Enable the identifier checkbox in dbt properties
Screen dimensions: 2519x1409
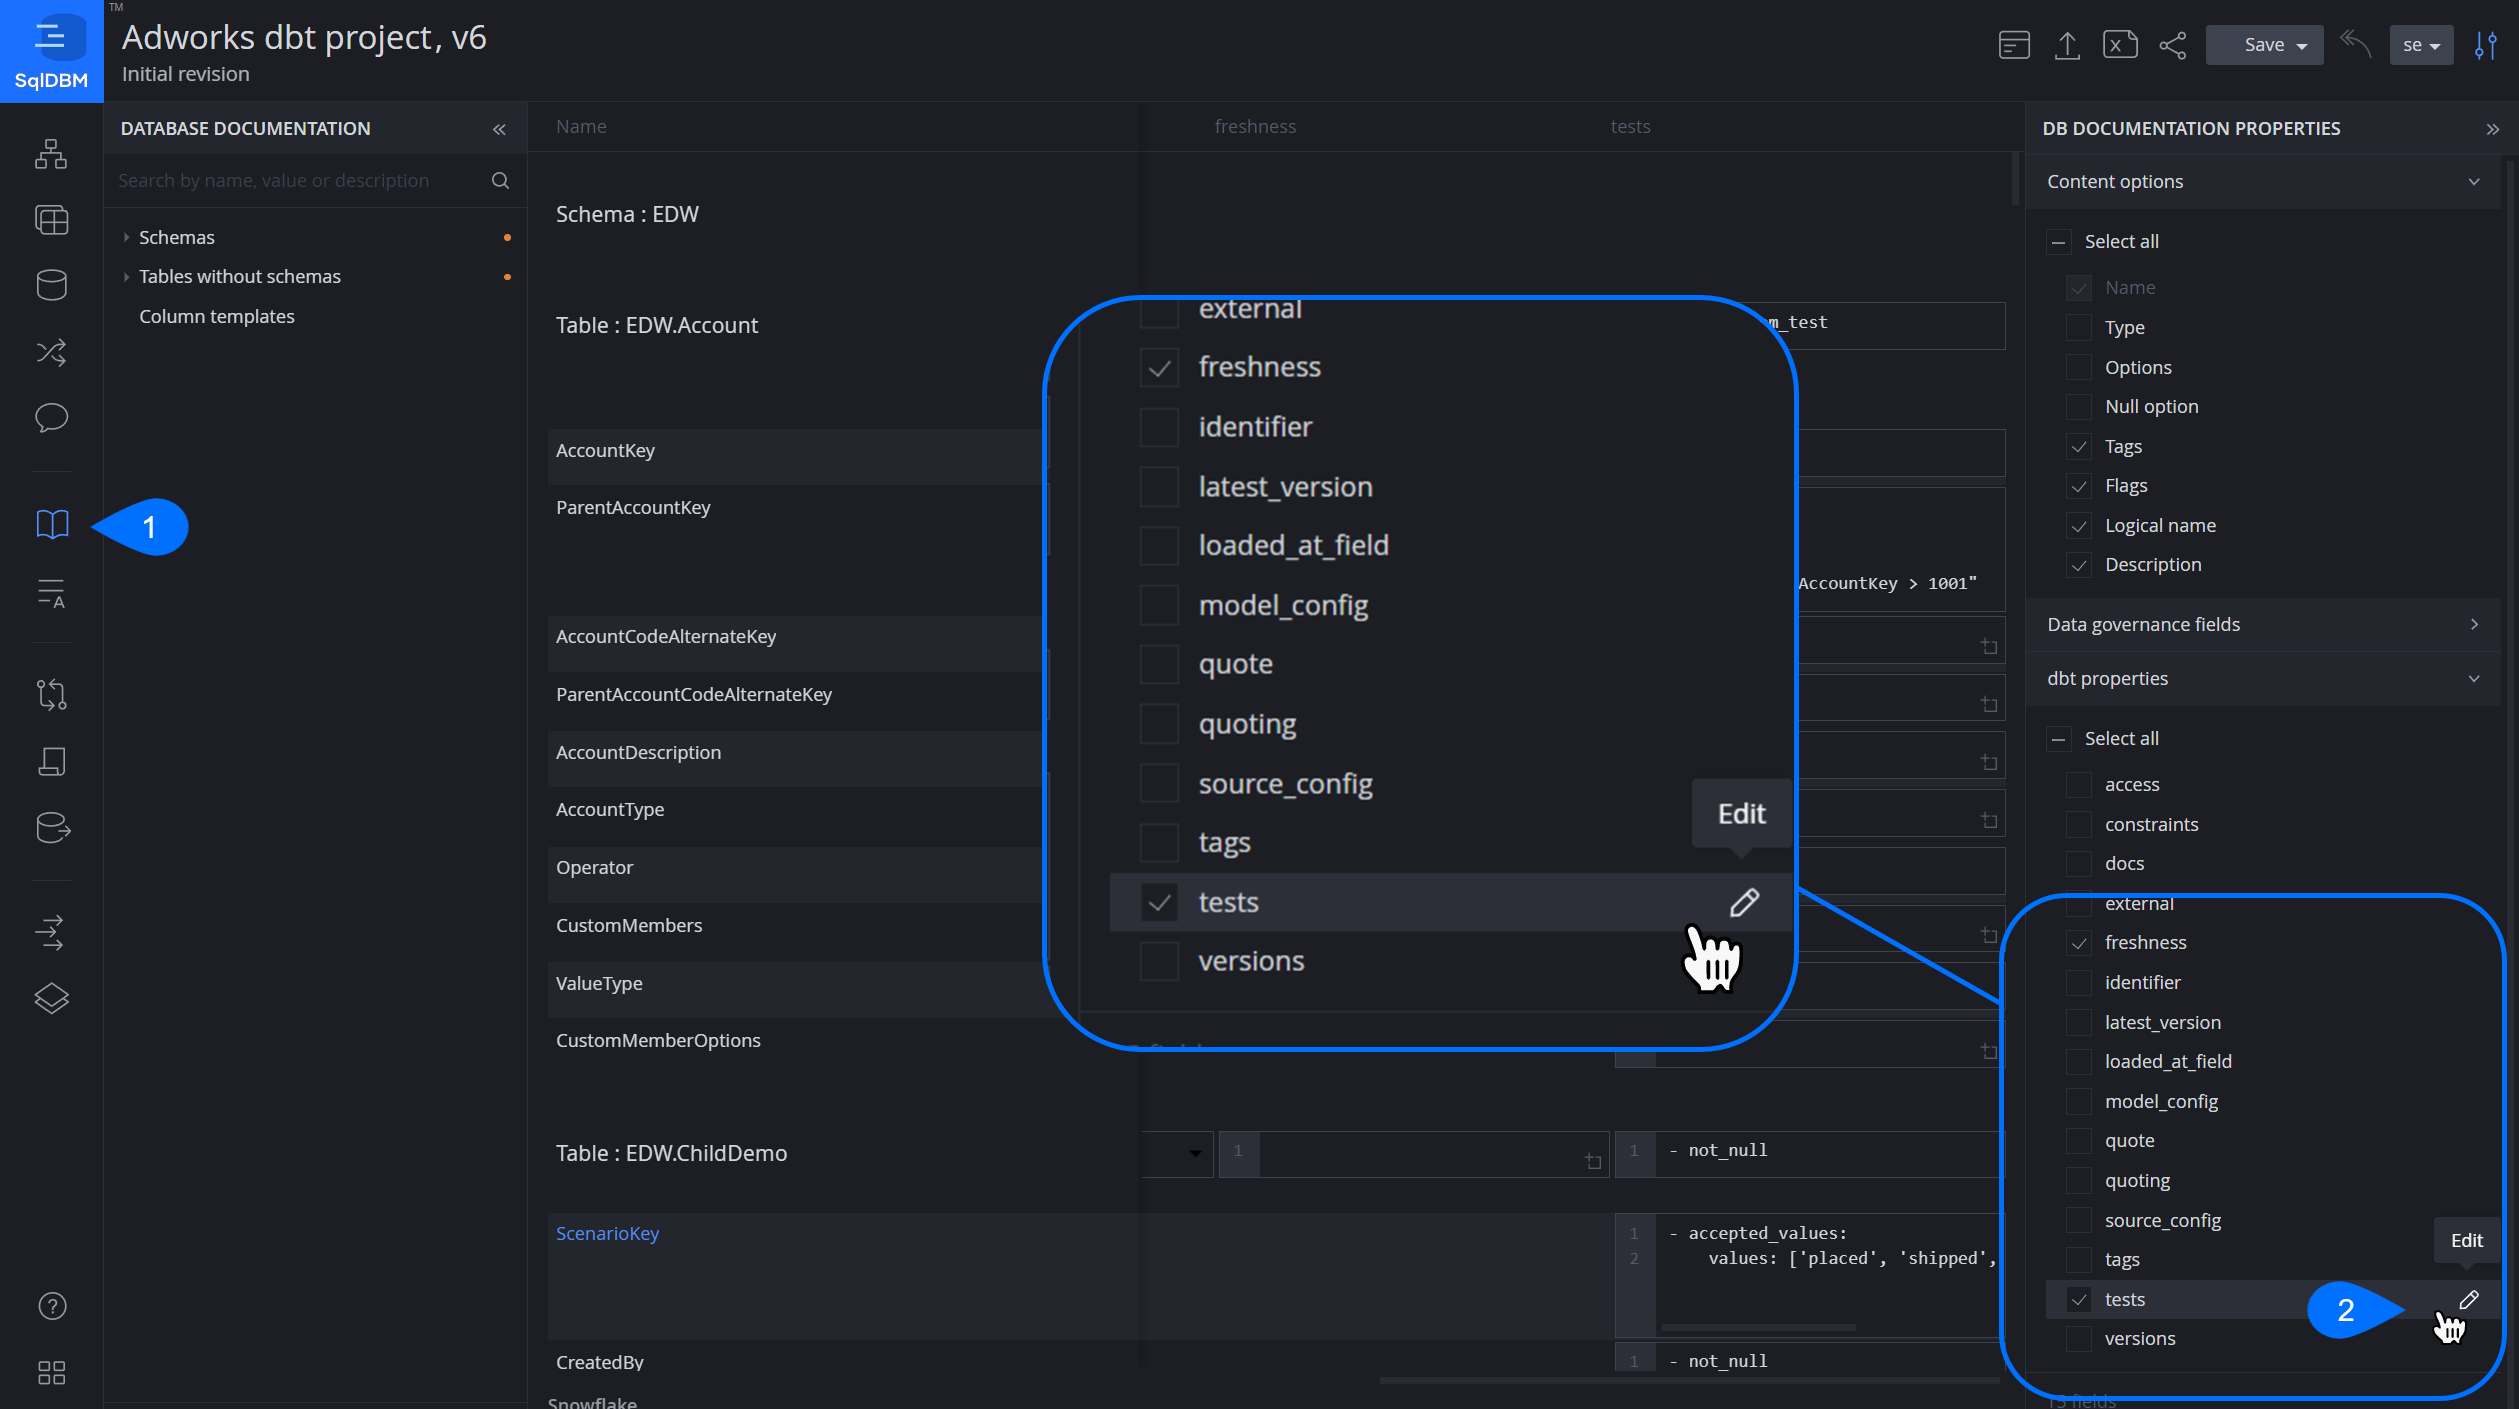[x=2079, y=982]
